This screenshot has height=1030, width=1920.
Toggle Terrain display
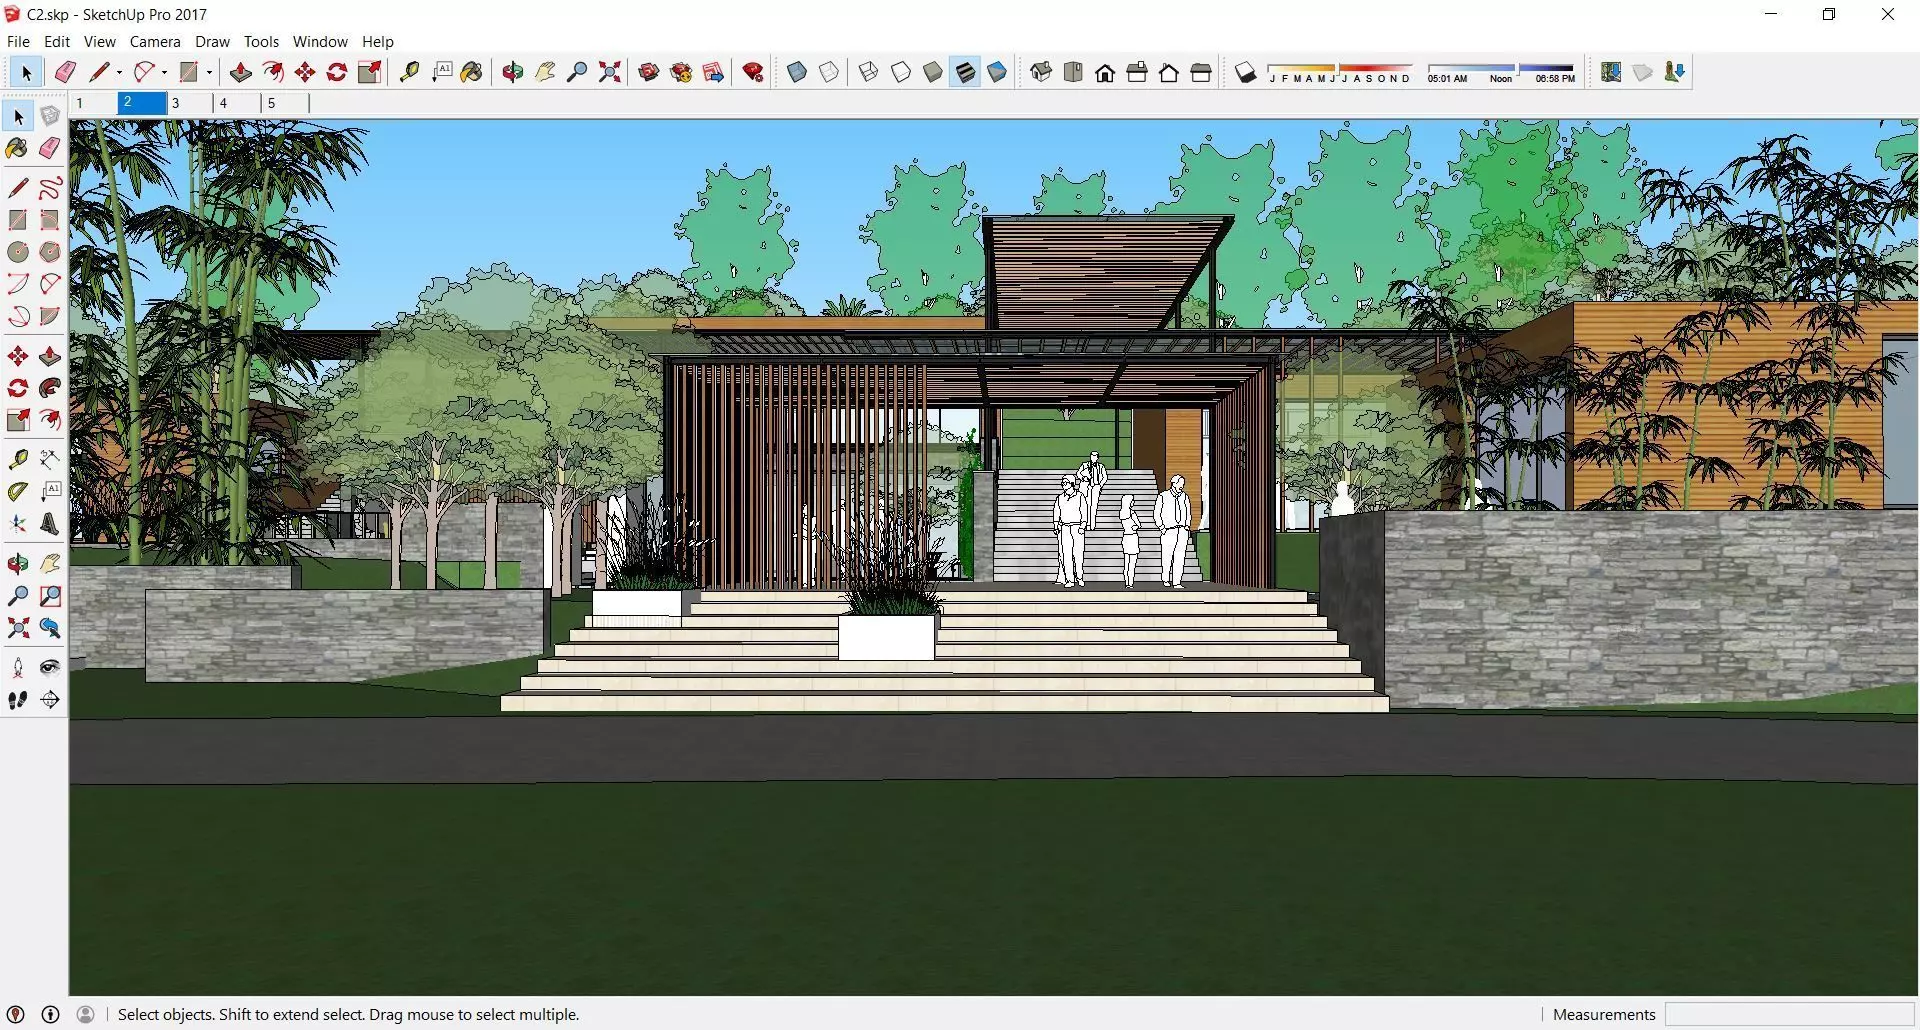click(1643, 72)
